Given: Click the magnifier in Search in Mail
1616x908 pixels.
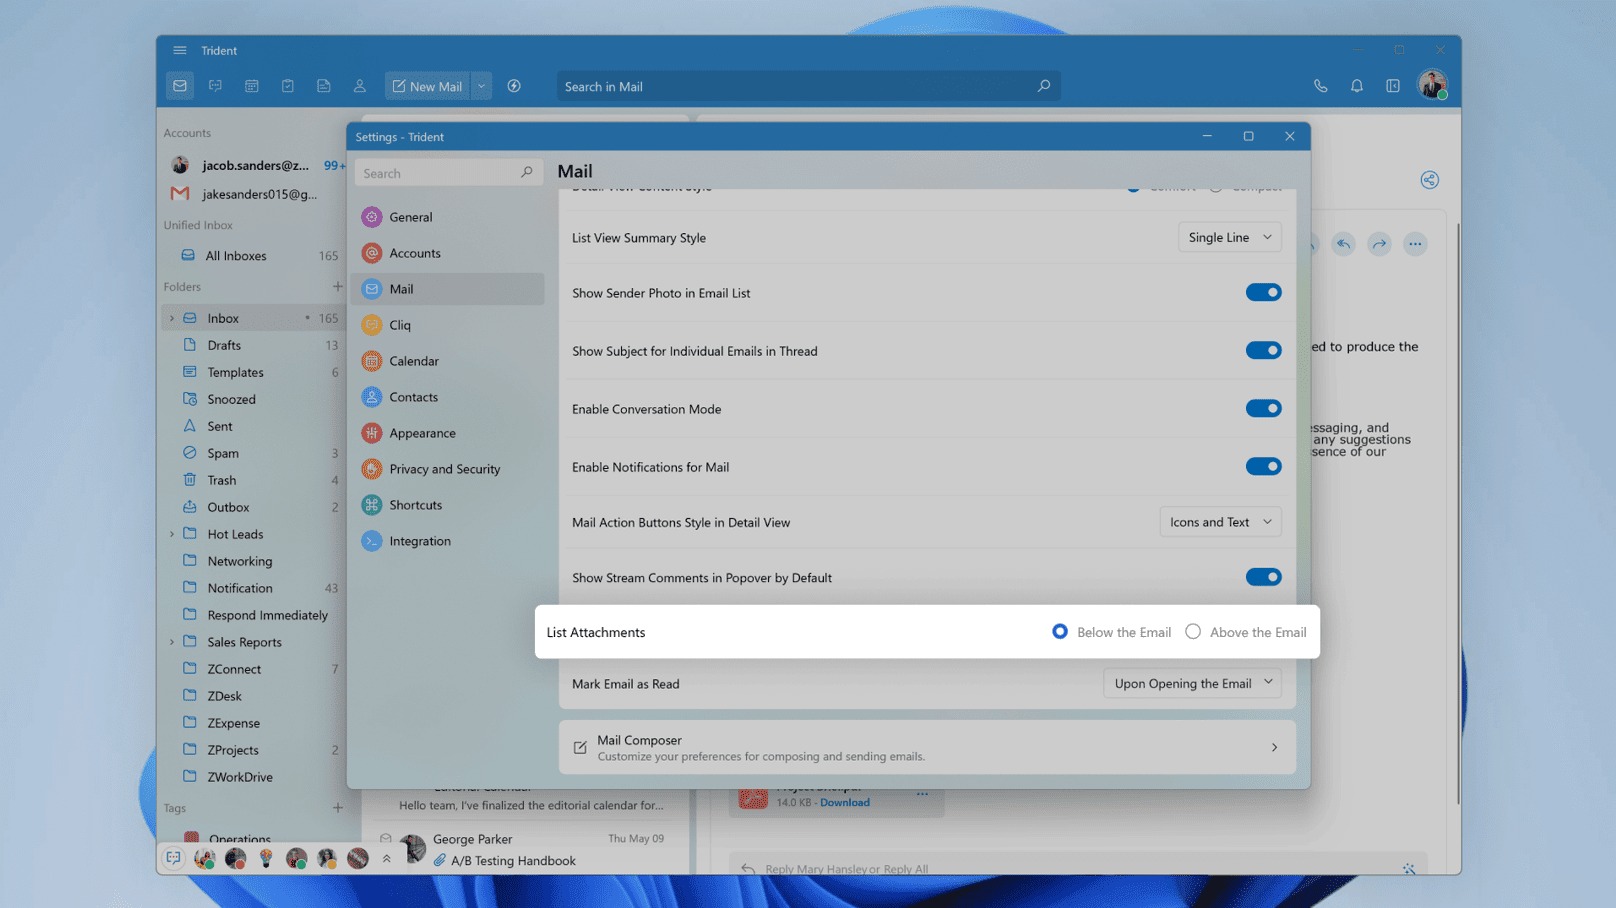Looking at the screenshot, I should [1043, 86].
